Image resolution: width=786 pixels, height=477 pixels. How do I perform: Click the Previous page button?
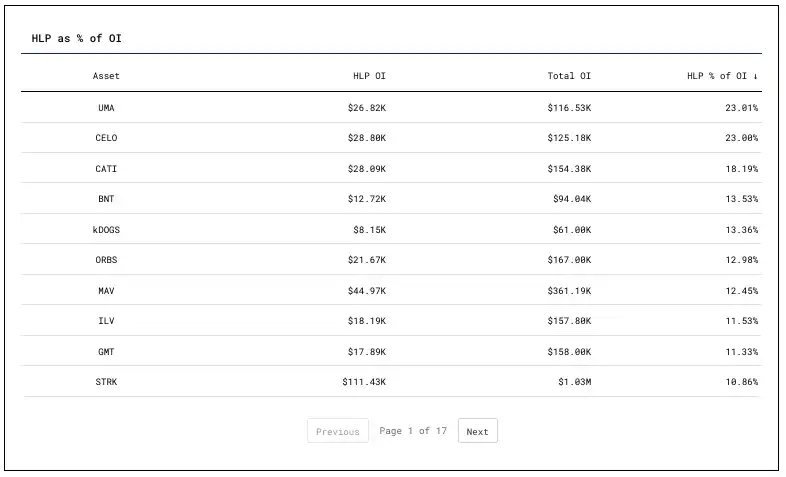337,431
